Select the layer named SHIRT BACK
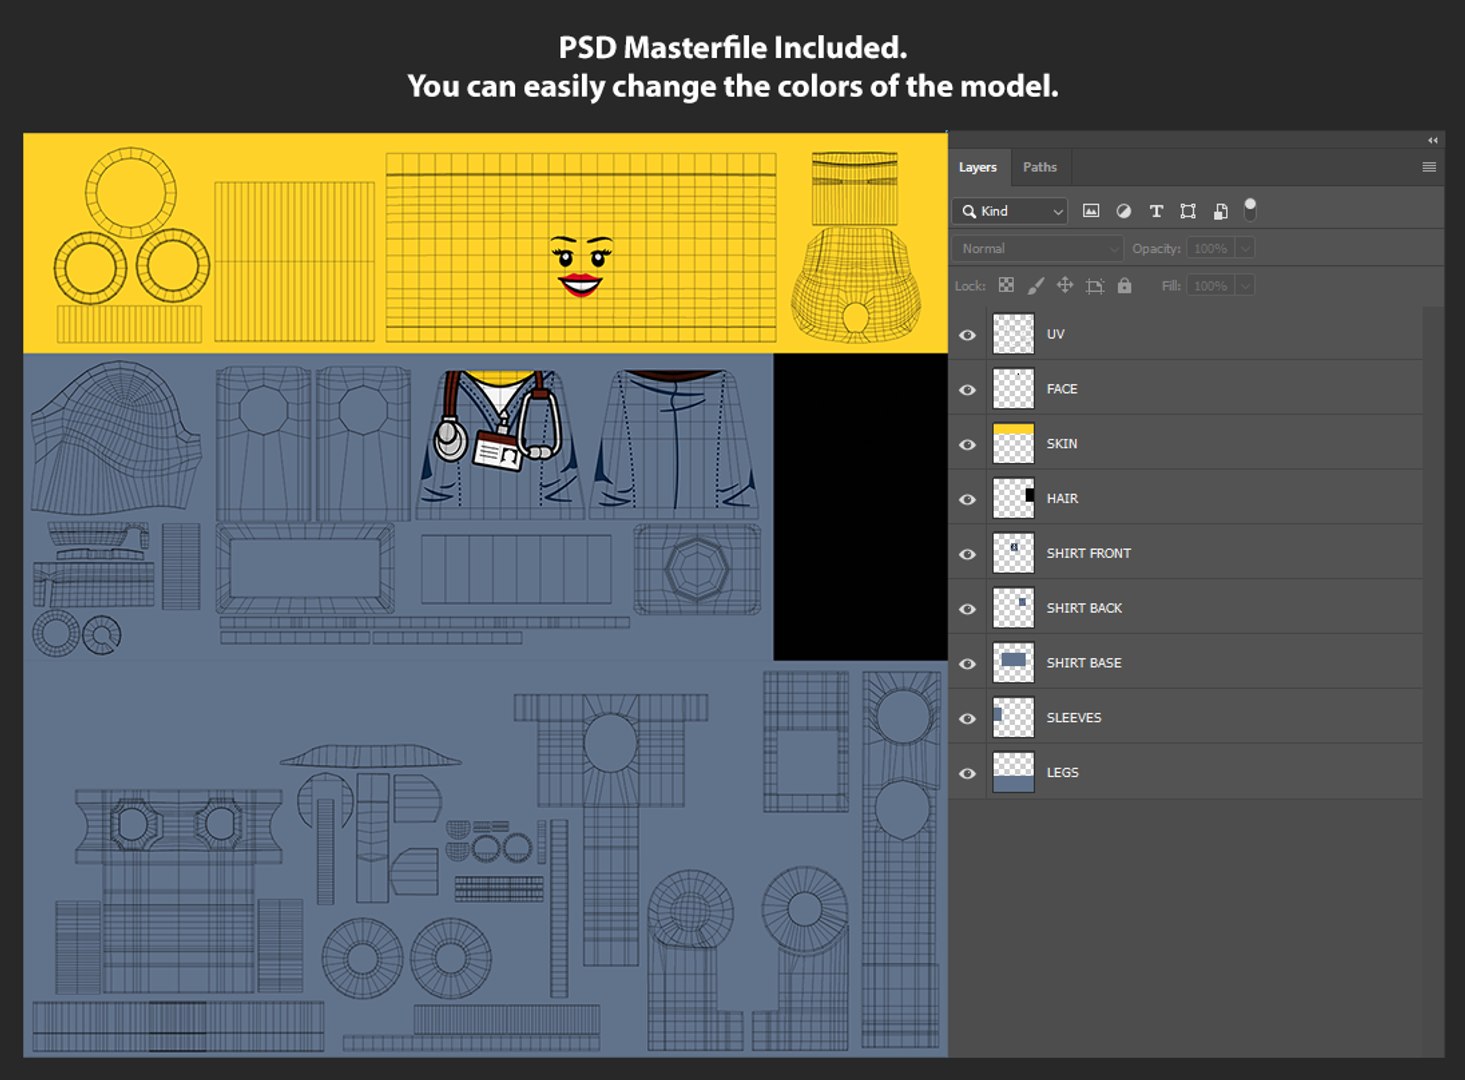 pyautogui.click(x=1084, y=608)
